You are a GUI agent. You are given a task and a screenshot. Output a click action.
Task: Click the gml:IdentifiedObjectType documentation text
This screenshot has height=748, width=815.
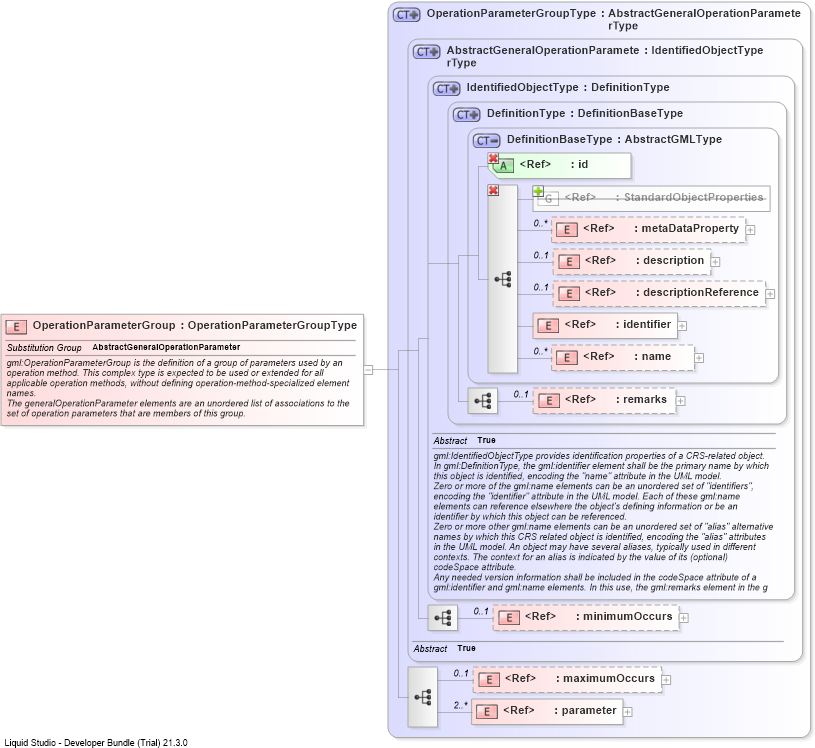603,521
